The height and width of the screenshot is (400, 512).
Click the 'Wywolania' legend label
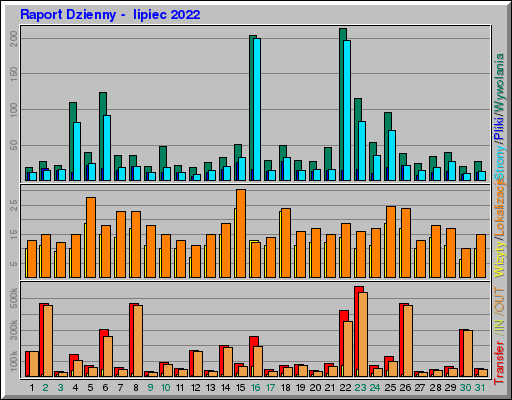tap(499, 82)
